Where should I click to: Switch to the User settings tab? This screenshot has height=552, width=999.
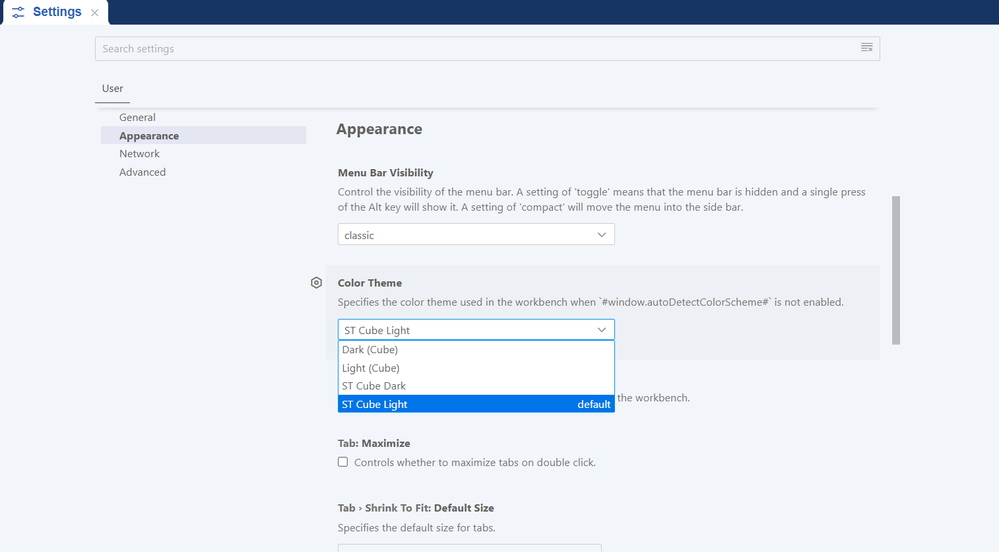click(x=113, y=89)
